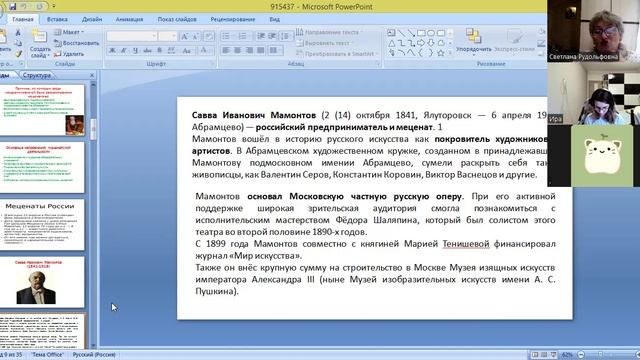Select the five-point star shape
The width and height of the screenshot is (640, 360).
[x=441, y=53]
